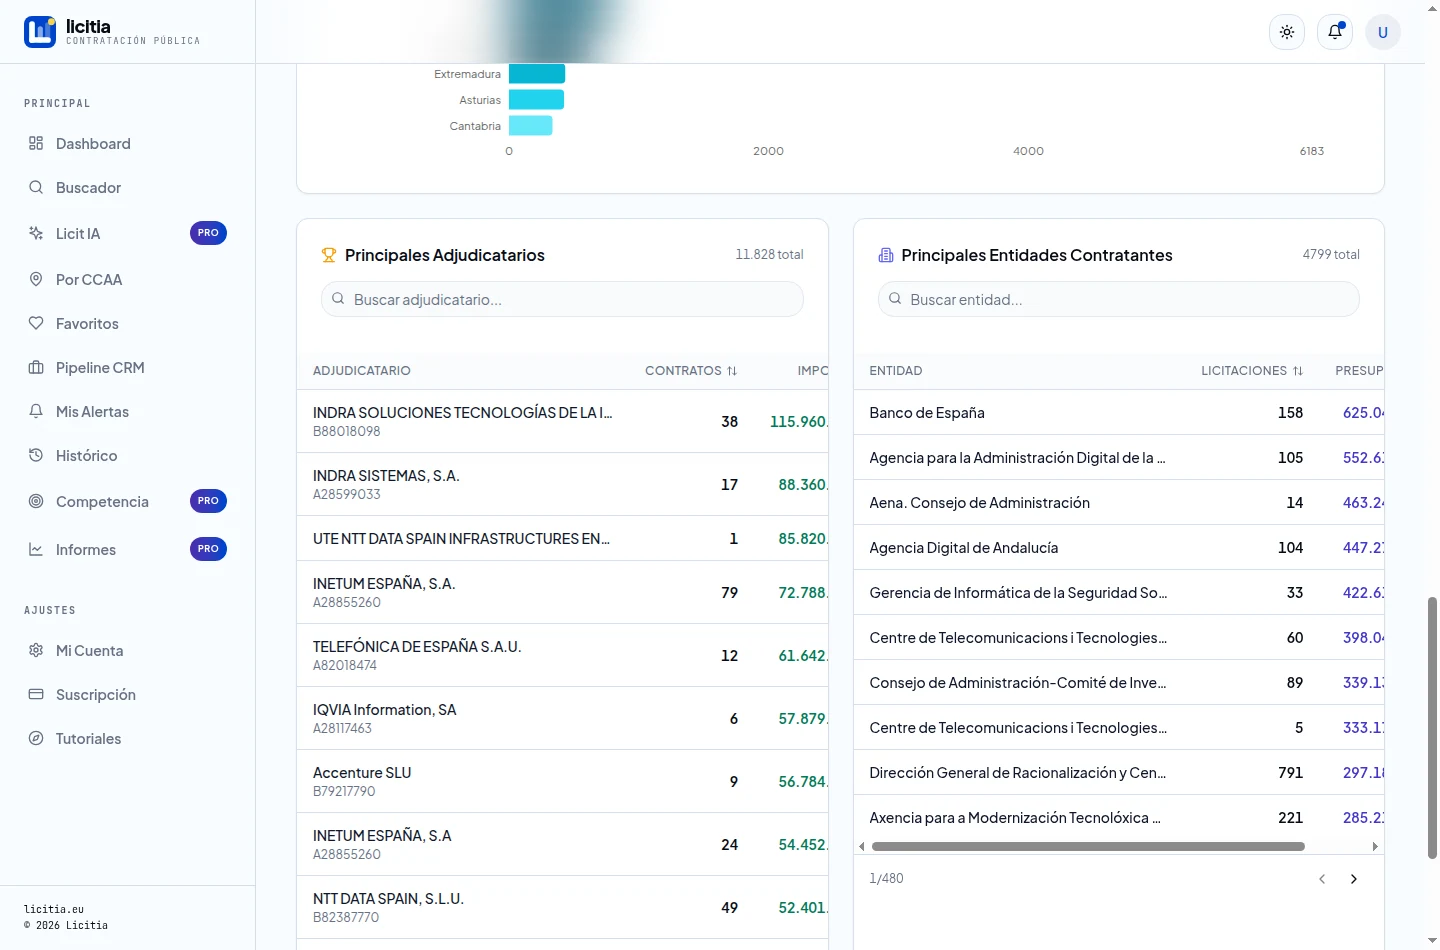Click the 11.828 total adjudicatarios count
The image size is (1440, 950).
769,255
